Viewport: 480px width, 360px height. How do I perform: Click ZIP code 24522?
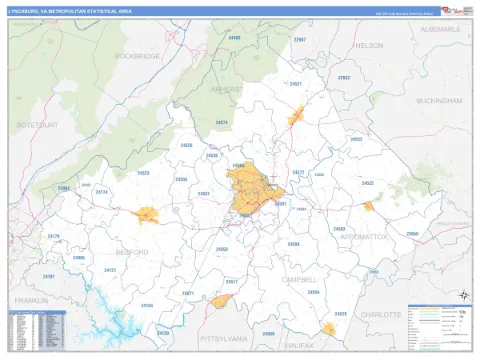[x=368, y=183]
